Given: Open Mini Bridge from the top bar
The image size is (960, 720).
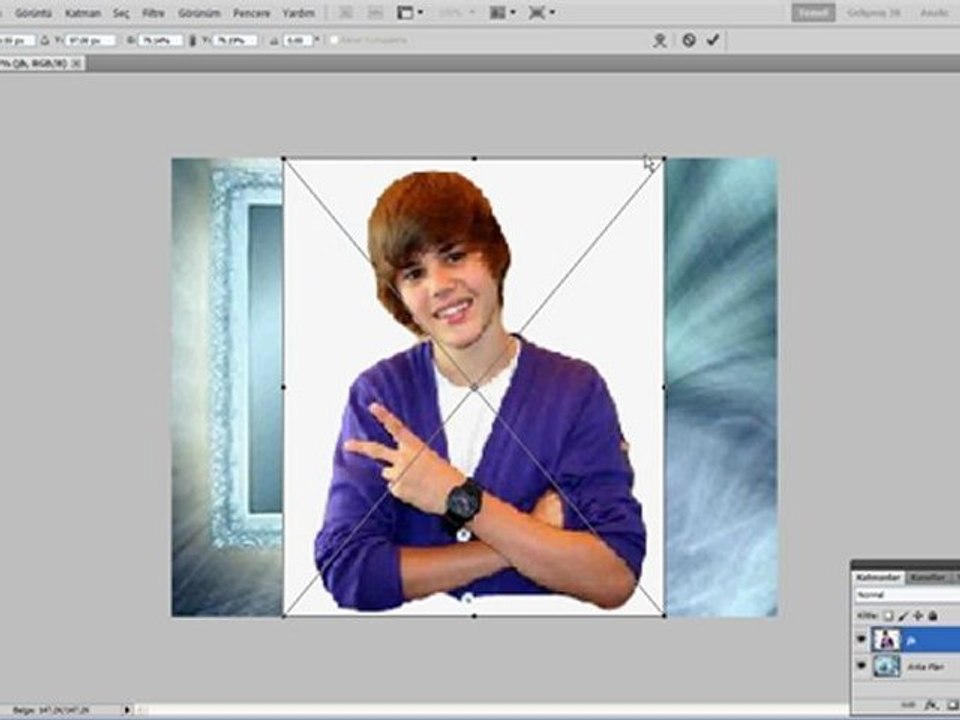Looking at the screenshot, I should 374,12.
